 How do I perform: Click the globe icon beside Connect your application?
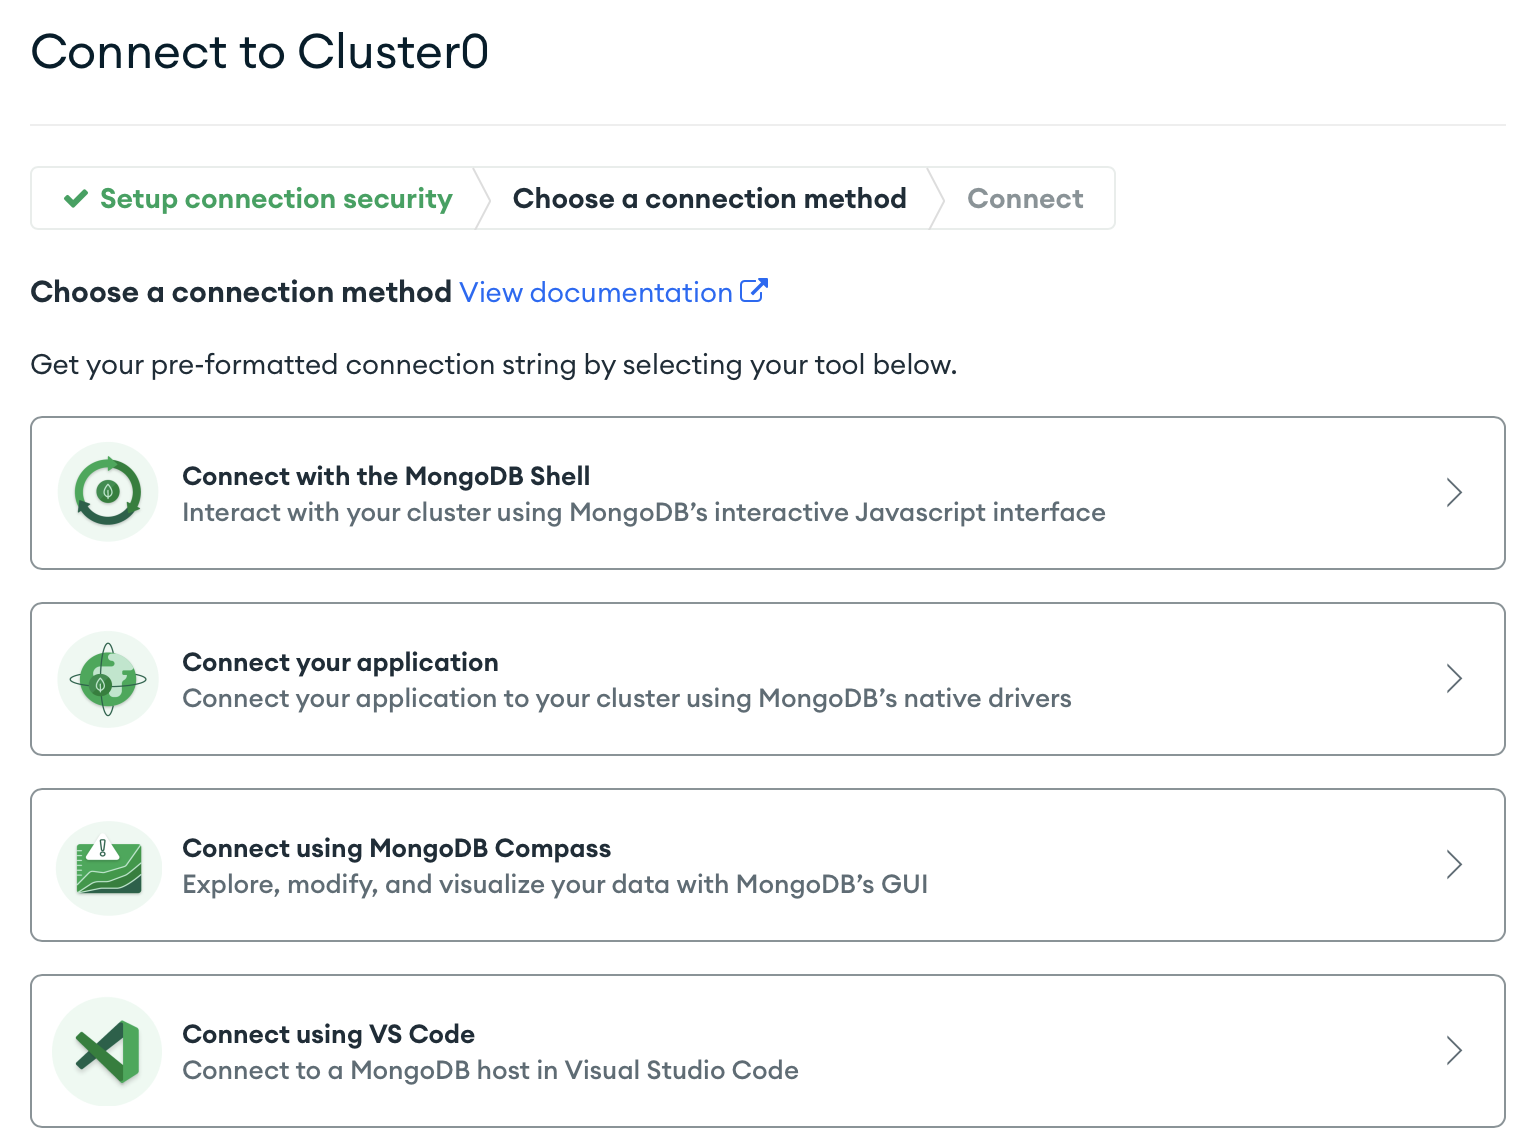coord(107,678)
